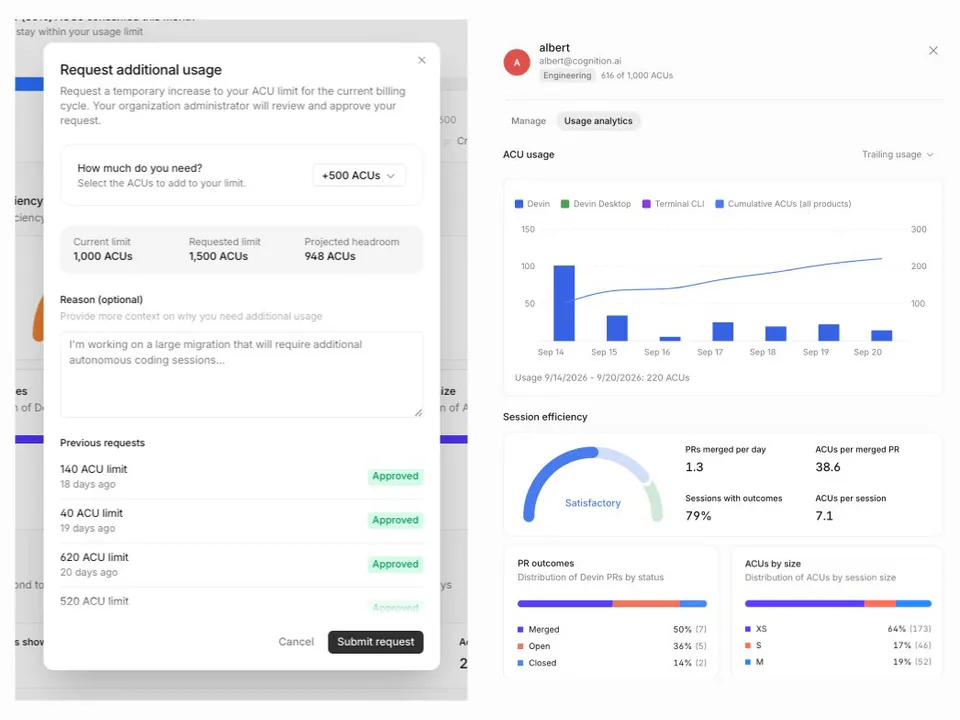The height and width of the screenshot is (720, 960).
Task: Click albert's red avatar icon
Action: click(517, 62)
